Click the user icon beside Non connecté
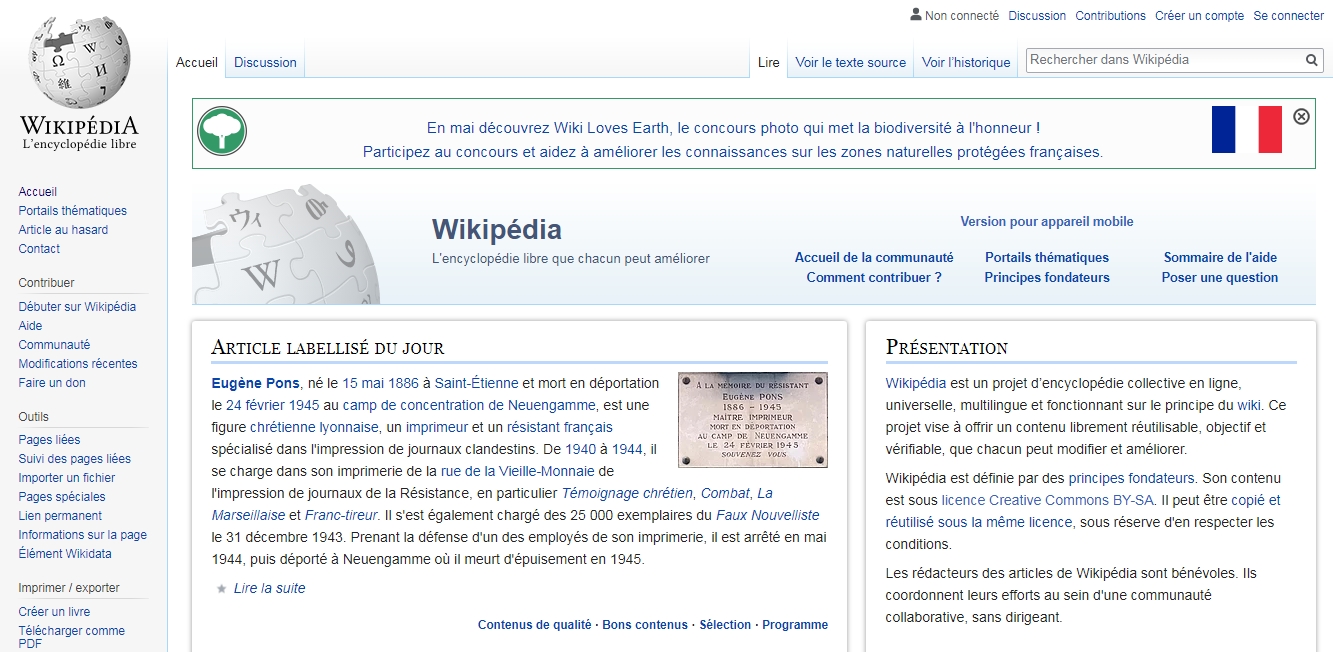The width and height of the screenshot is (1333, 652). [x=915, y=15]
